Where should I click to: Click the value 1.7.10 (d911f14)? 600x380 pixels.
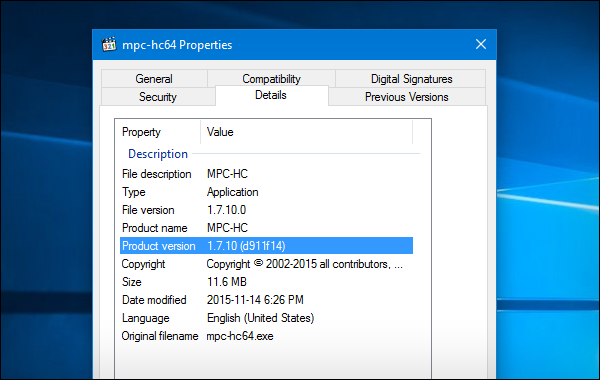coord(246,246)
